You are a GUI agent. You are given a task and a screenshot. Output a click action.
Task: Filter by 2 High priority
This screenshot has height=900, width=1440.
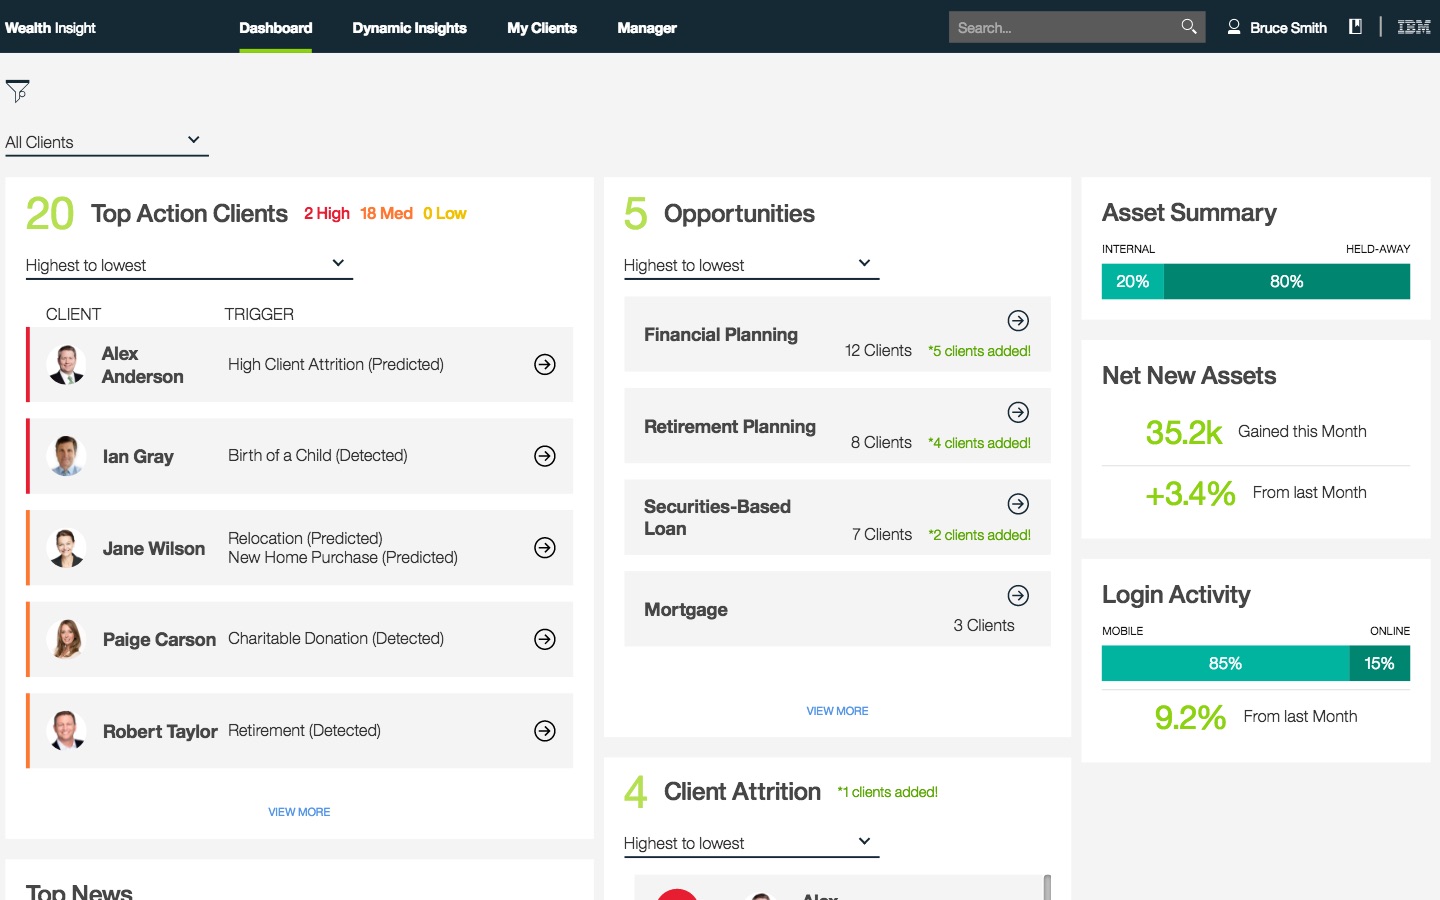pos(327,213)
